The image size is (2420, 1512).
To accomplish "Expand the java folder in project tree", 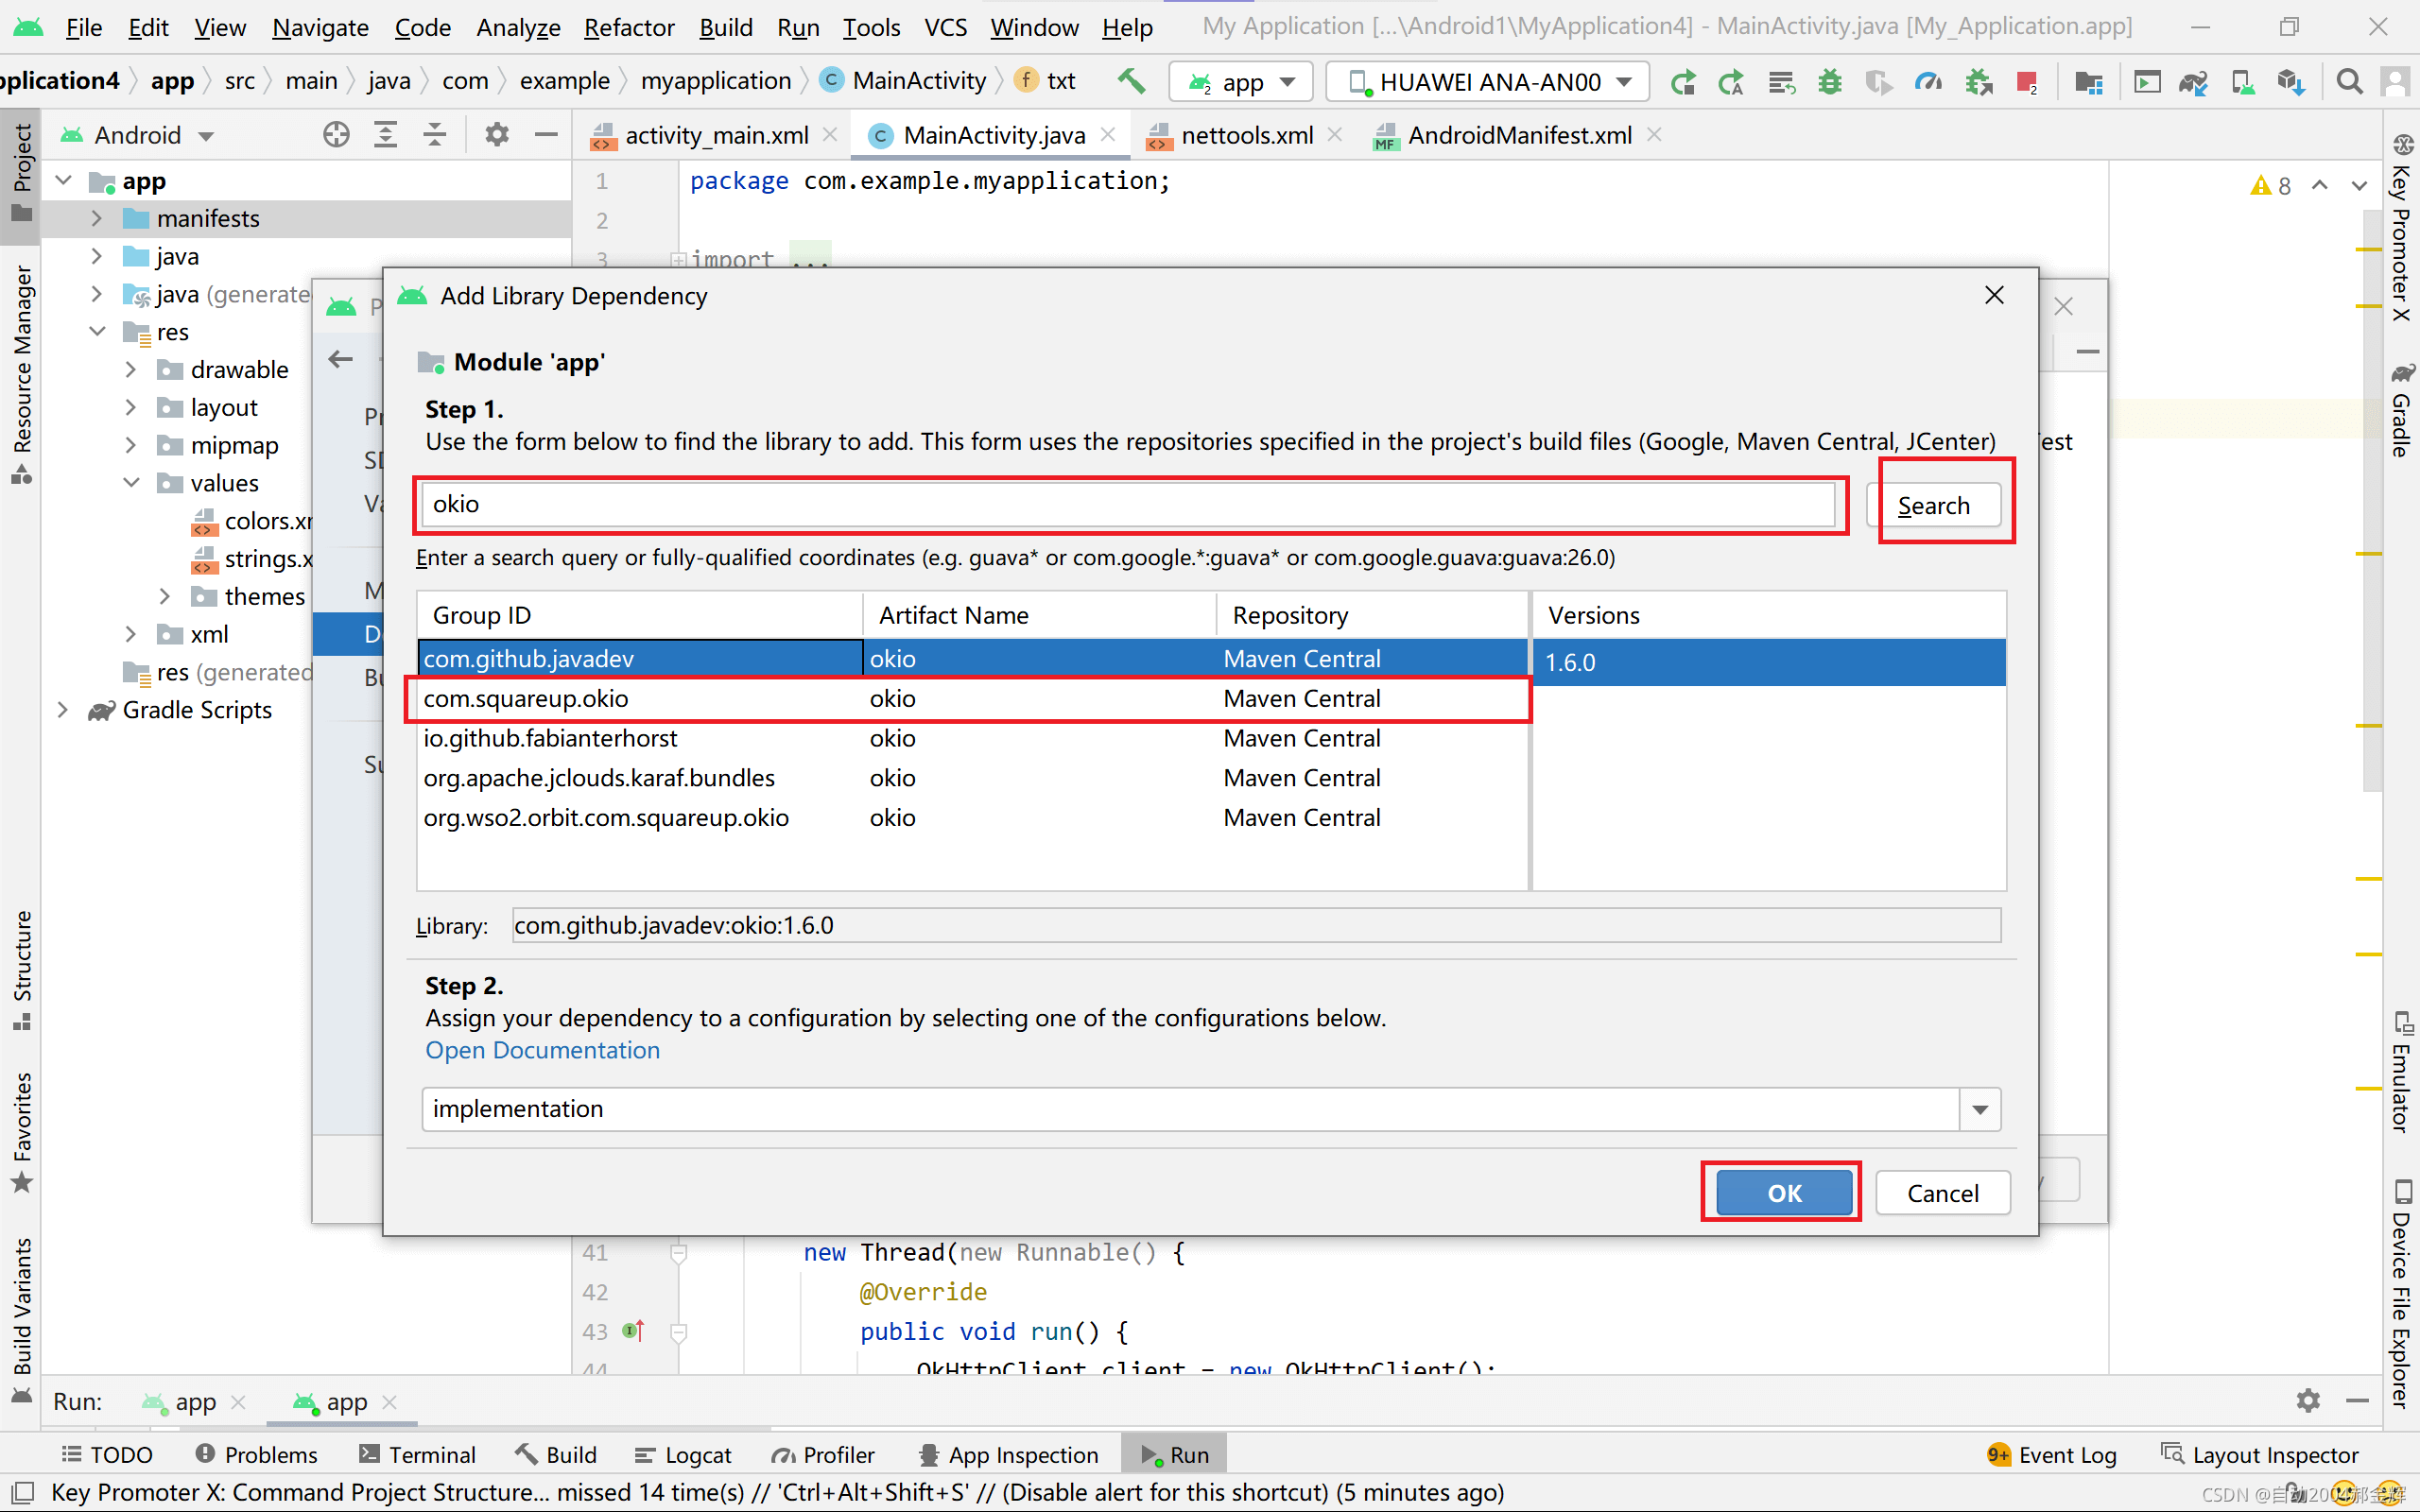I will click(97, 256).
